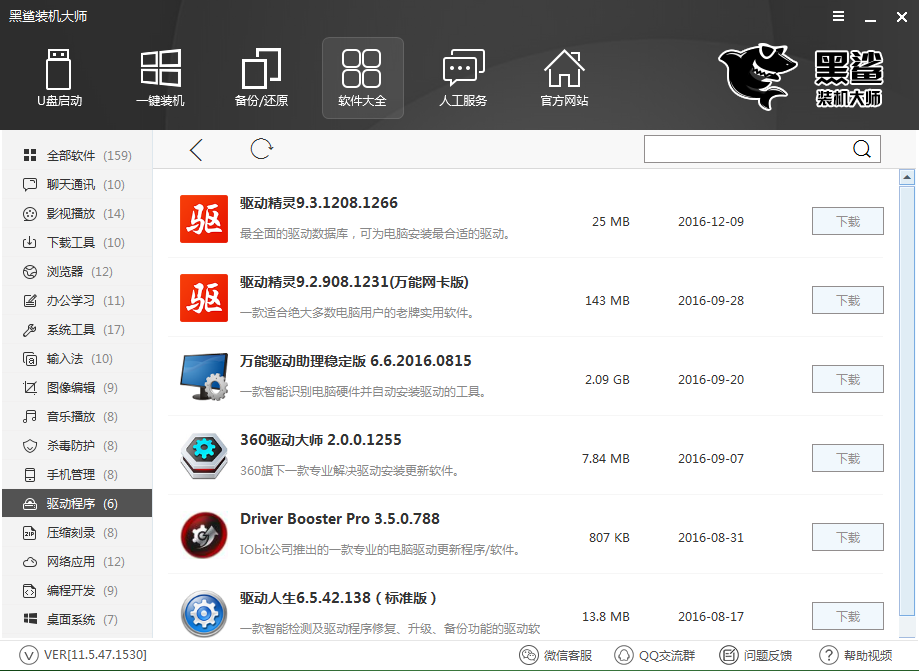919x671 pixels.
Task: Open 微信客服 link in status bar
Action: (557, 656)
